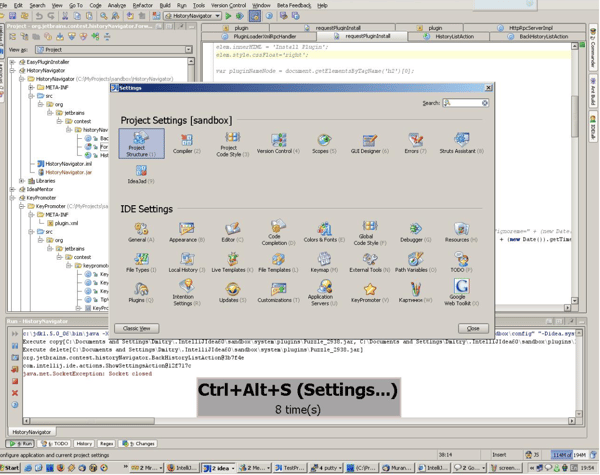Open the Beta Feedback menu
Image resolution: width=600 pixels, height=475 pixels.
[x=294, y=5]
